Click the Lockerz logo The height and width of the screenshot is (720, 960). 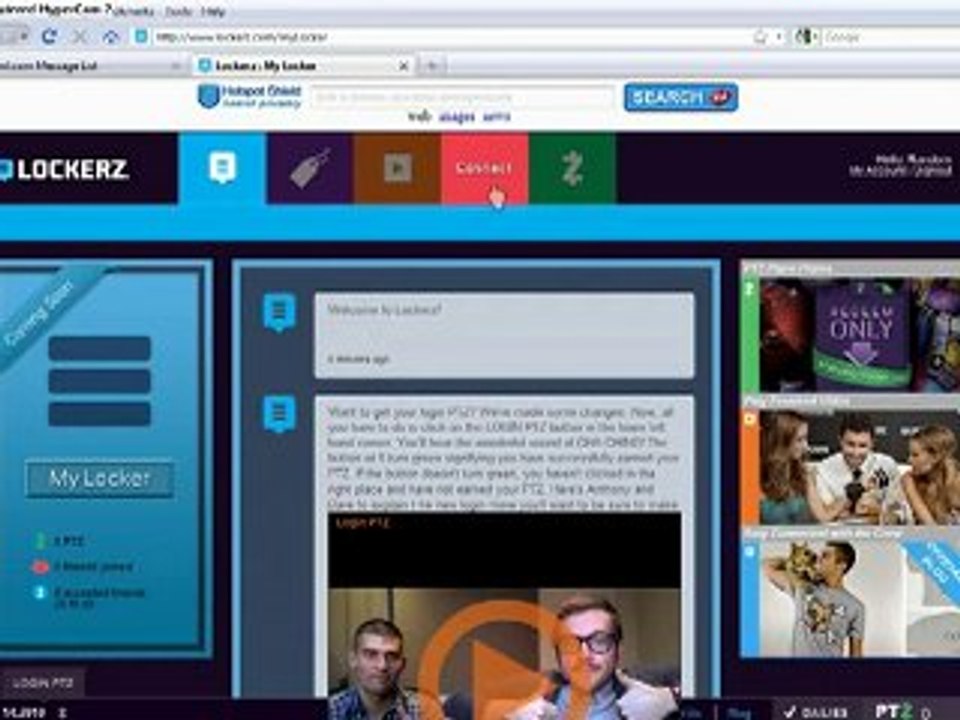(x=64, y=170)
